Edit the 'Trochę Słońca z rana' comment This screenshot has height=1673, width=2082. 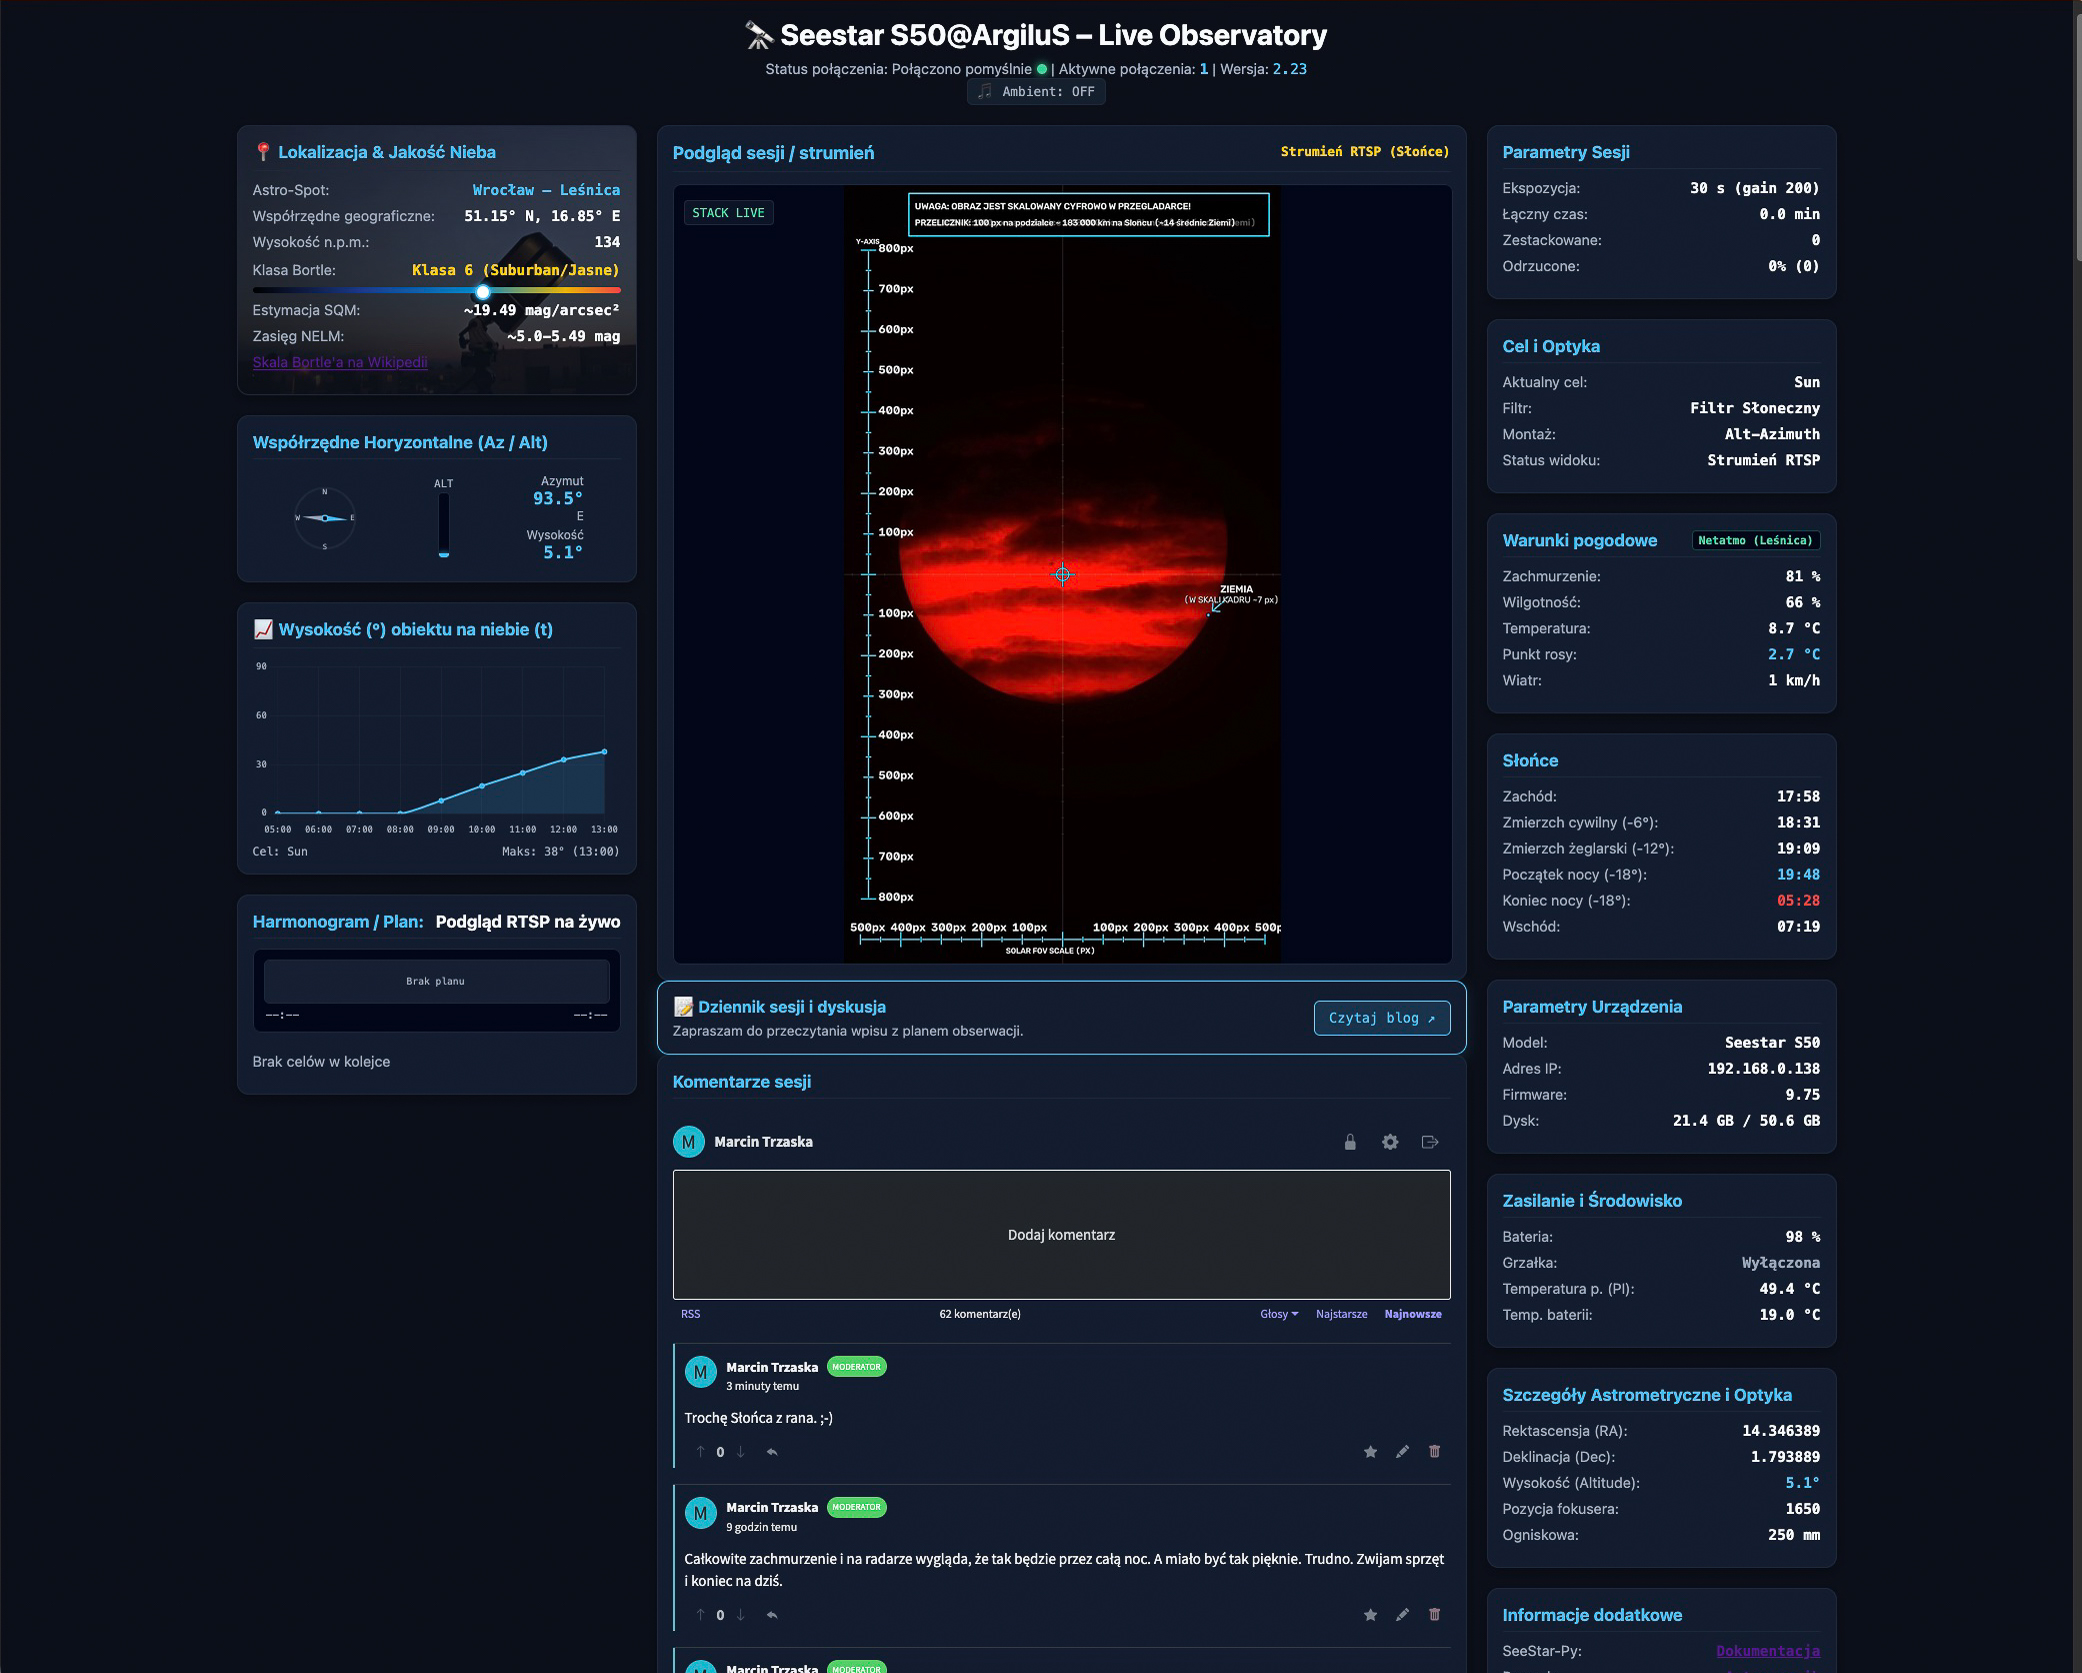pos(1403,1452)
